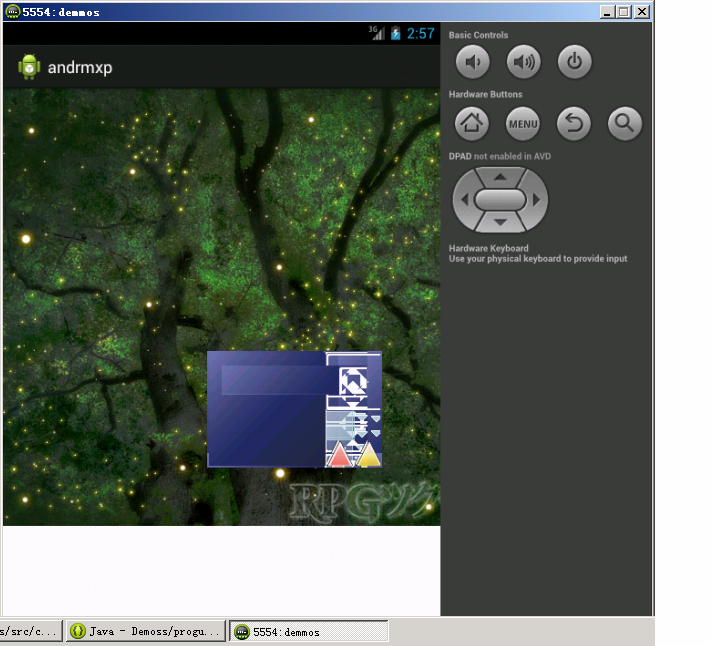Close the 5554:demmos emulator window
711x646 pixels.
pyautogui.click(x=642, y=12)
